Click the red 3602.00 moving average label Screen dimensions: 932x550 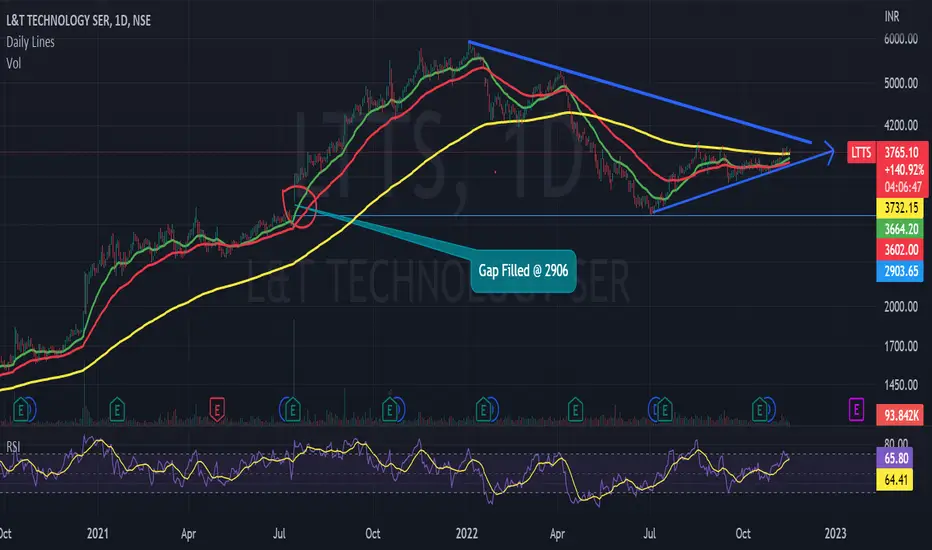900,250
